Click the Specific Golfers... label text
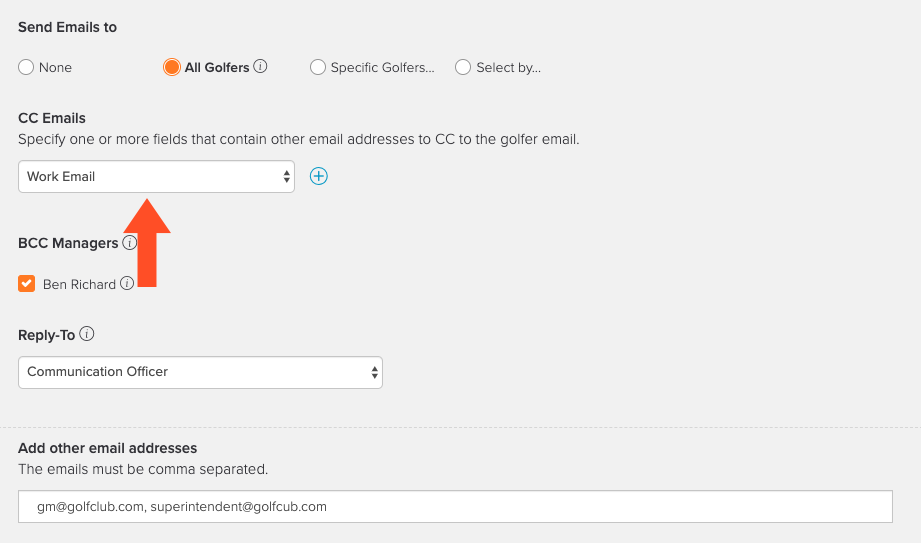The width and height of the screenshot is (921, 543). click(382, 68)
